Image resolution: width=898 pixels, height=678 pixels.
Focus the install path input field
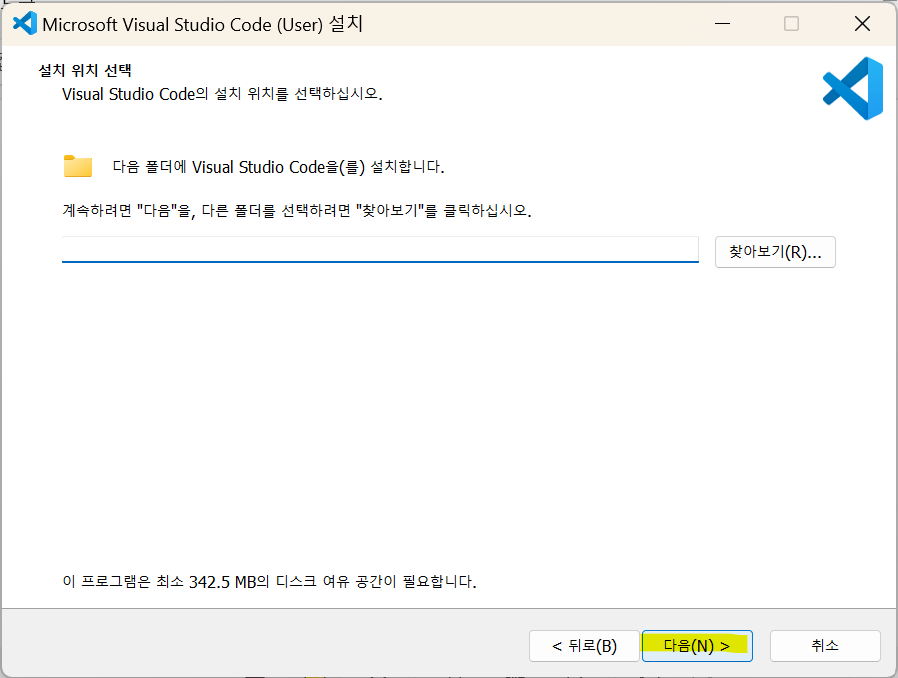pyautogui.click(x=380, y=250)
